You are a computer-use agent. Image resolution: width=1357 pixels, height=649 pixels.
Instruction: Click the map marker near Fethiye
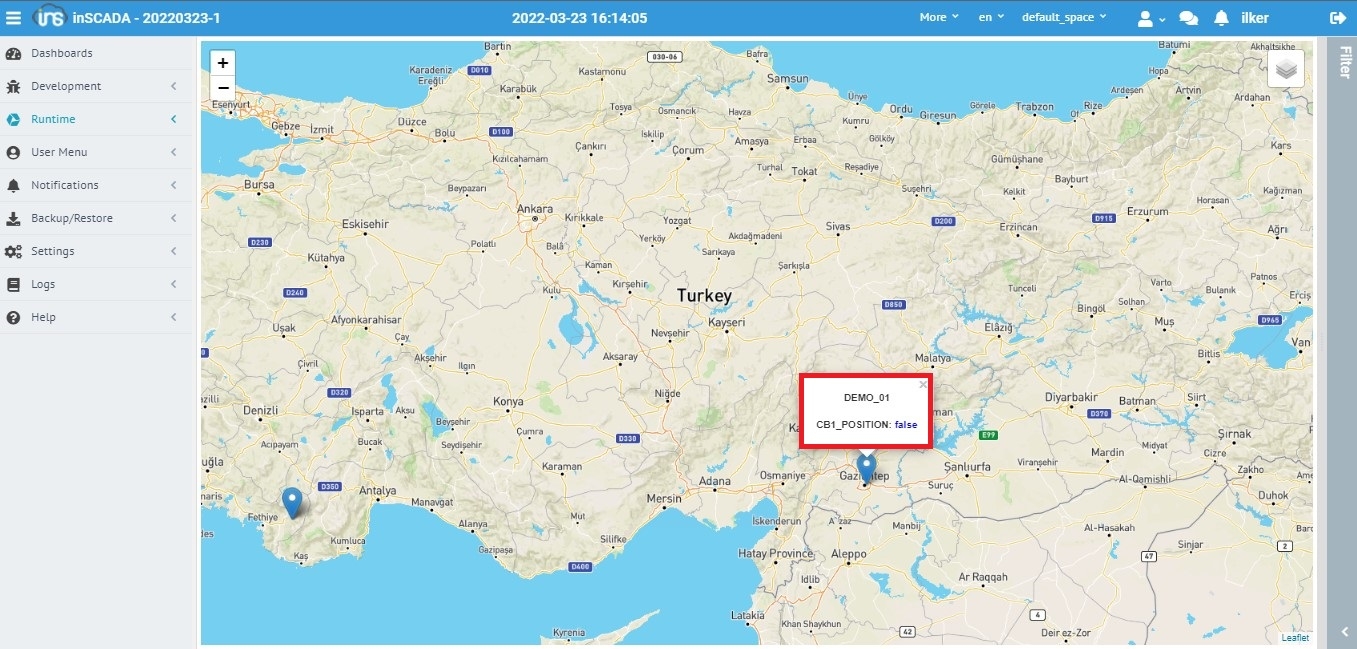click(292, 501)
